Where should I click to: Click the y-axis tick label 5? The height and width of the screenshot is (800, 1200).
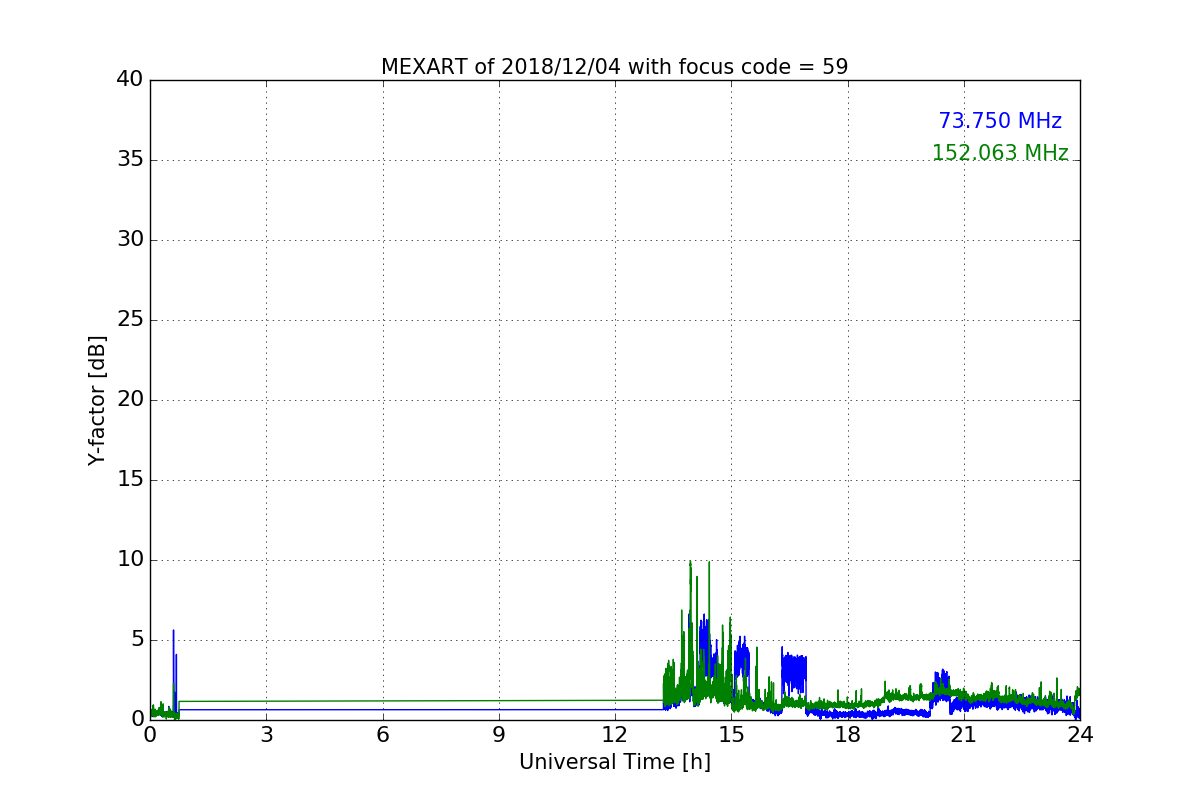(137, 640)
